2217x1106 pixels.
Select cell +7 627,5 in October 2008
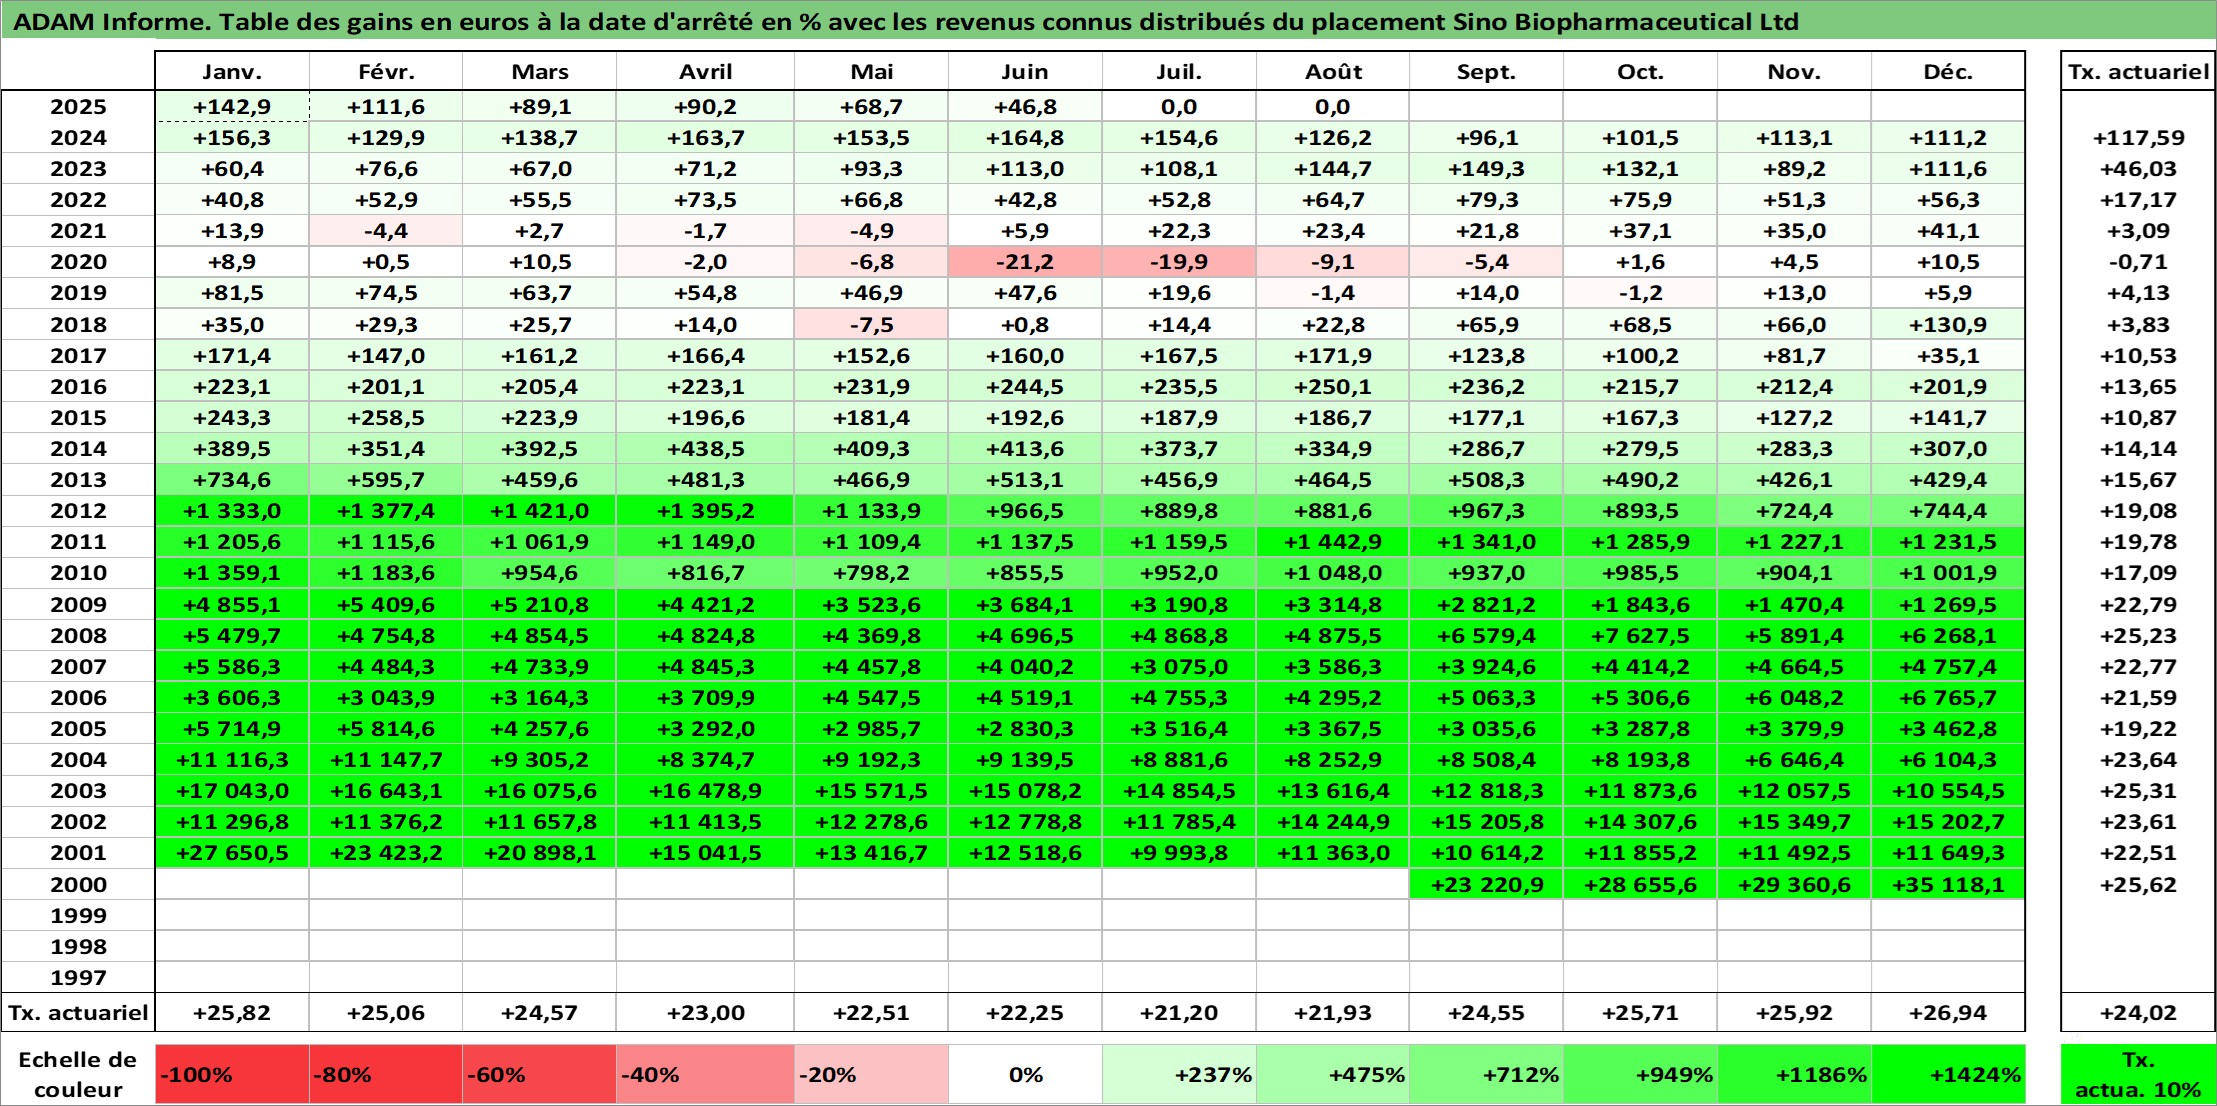pos(1640,636)
